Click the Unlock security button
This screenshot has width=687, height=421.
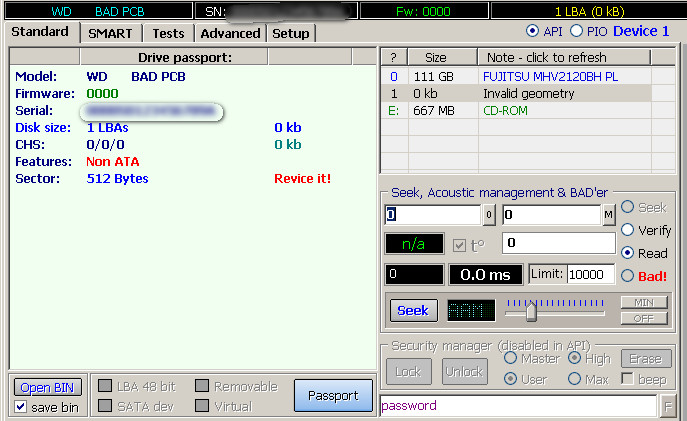pyautogui.click(x=464, y=372)
